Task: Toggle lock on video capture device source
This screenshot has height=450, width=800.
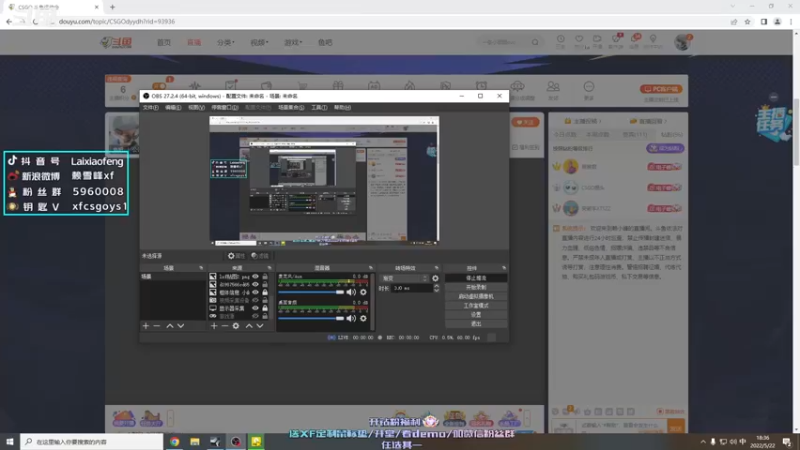Action: point(265,301)
